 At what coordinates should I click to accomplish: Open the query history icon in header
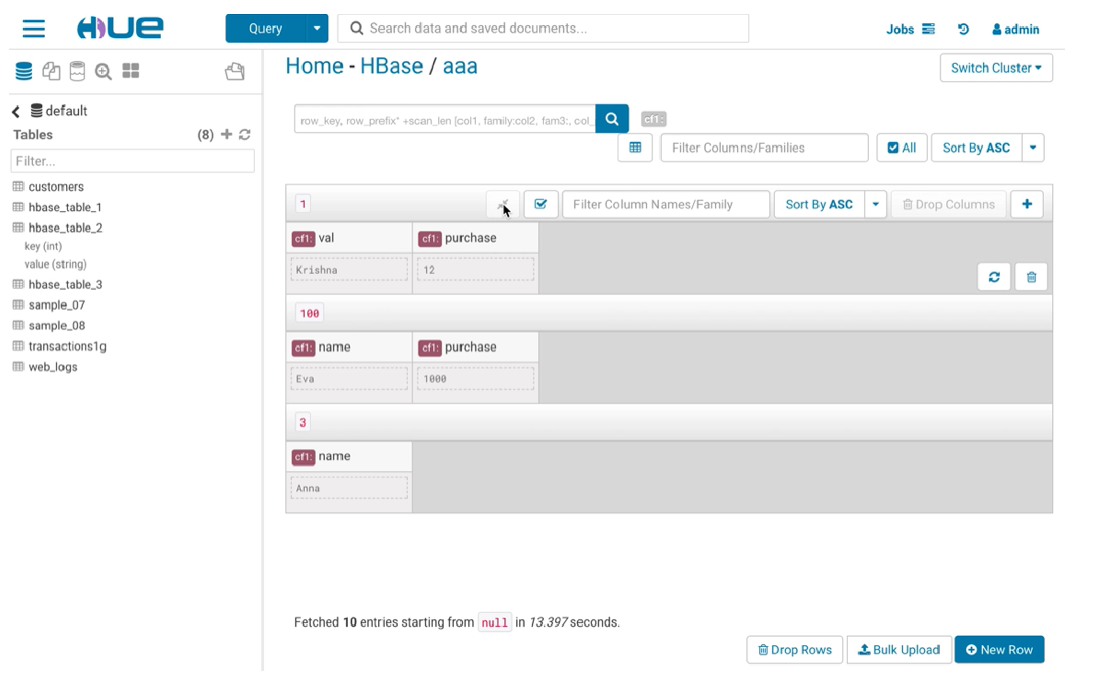(963, 29)
